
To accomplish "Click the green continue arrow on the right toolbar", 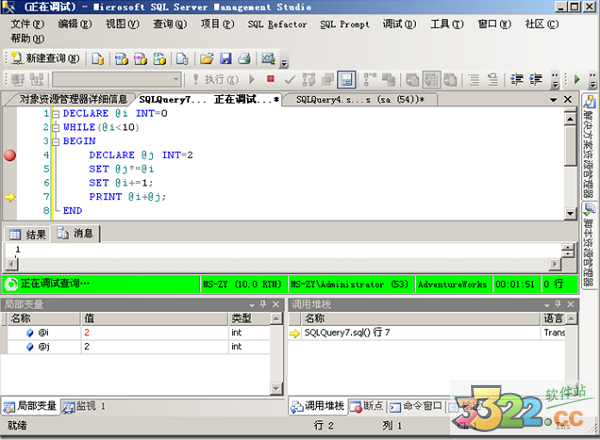I will tap(576, 79).
